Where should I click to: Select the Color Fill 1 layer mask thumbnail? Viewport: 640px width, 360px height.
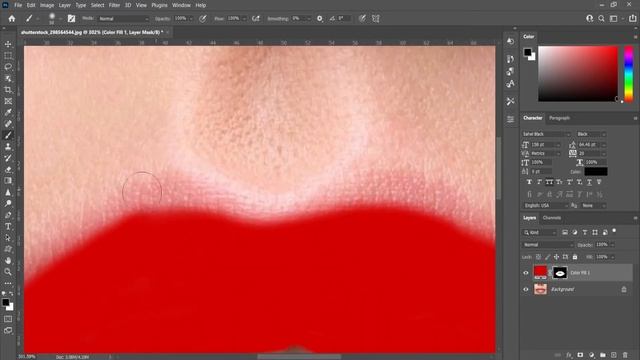point(560,273)
